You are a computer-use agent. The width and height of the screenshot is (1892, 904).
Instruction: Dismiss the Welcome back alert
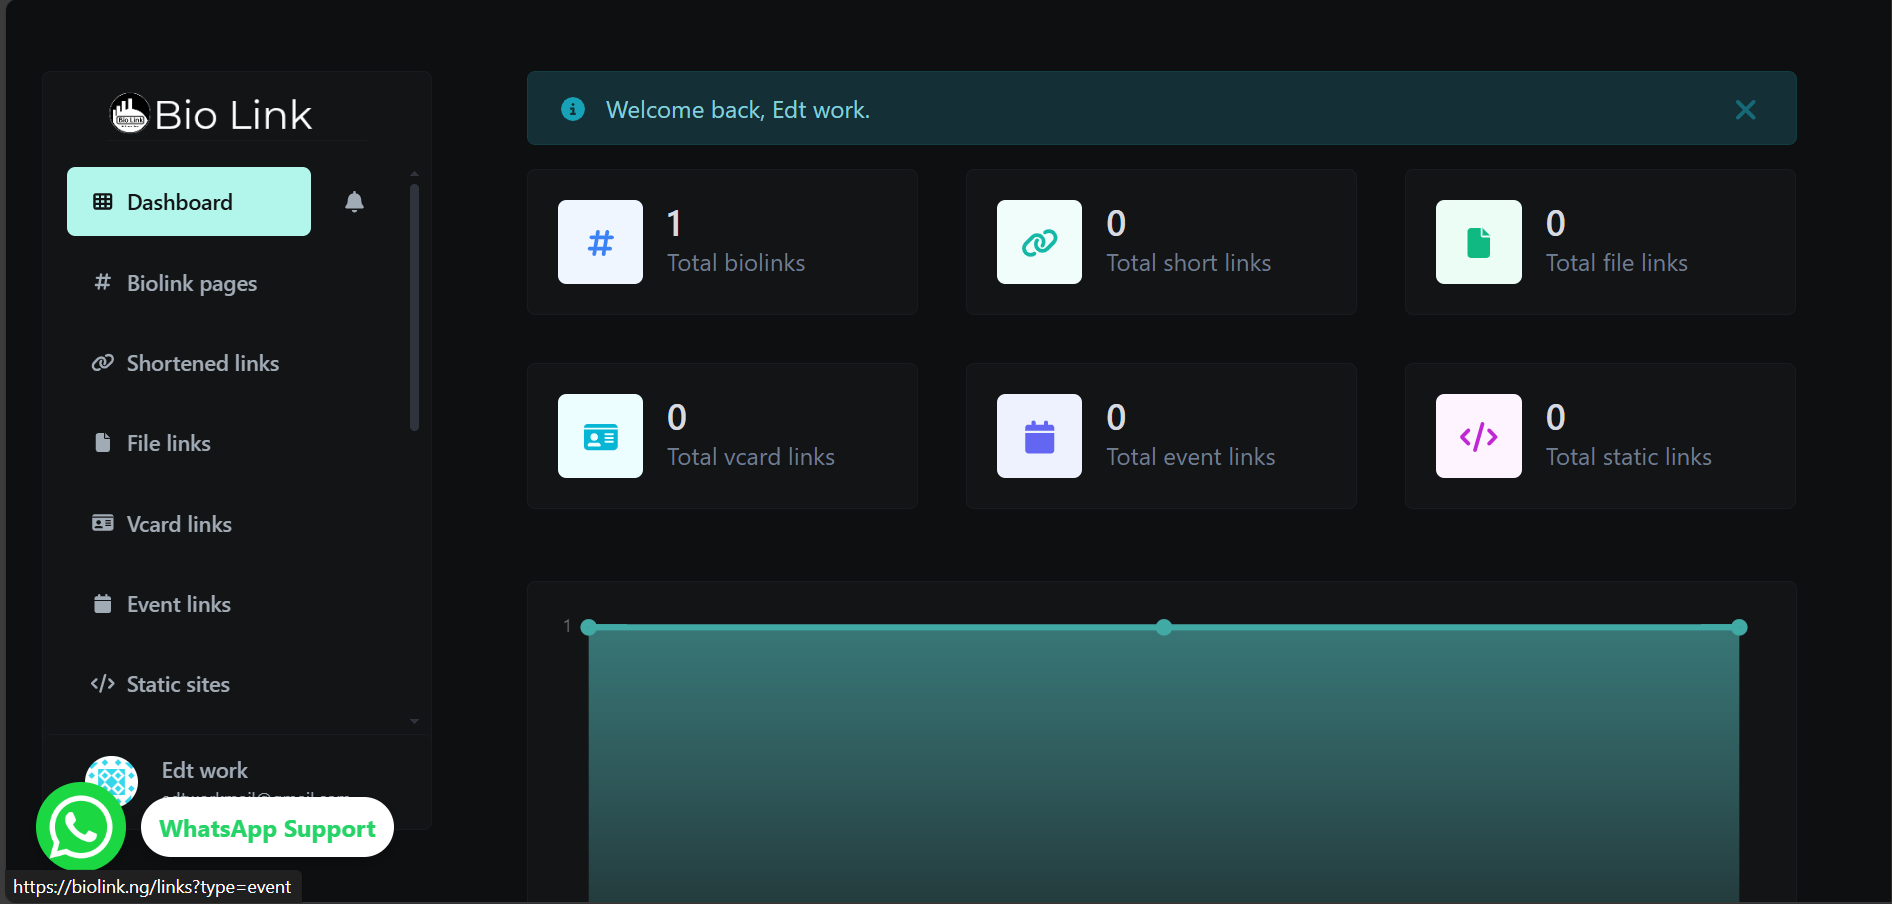pos(1745,110)
